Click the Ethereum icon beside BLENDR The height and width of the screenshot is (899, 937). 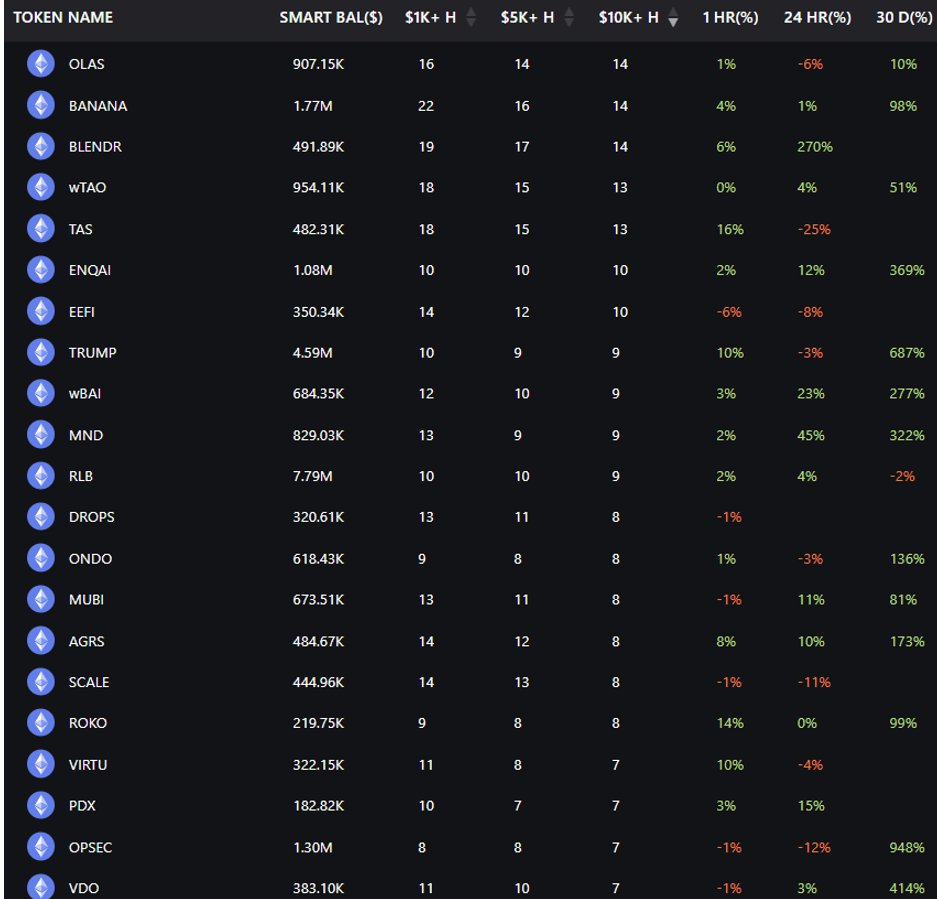coord(41,146)
